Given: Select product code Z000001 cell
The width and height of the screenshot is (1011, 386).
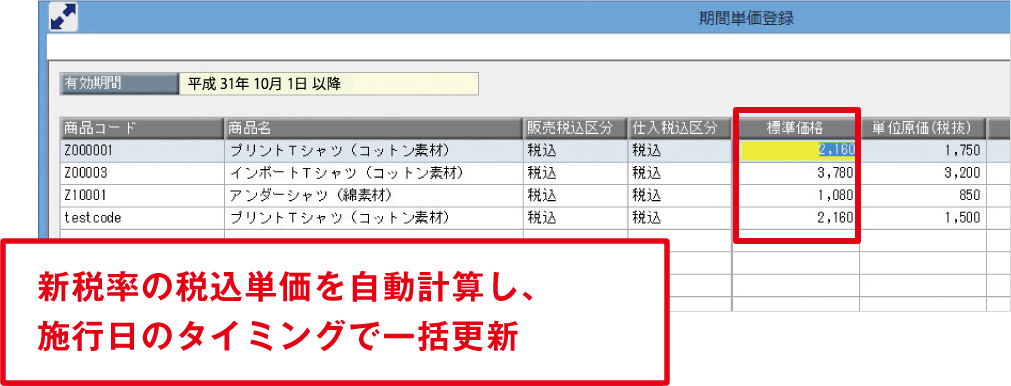Looking at the screenshot, I should pyautogui.click(x=142, y=150).
